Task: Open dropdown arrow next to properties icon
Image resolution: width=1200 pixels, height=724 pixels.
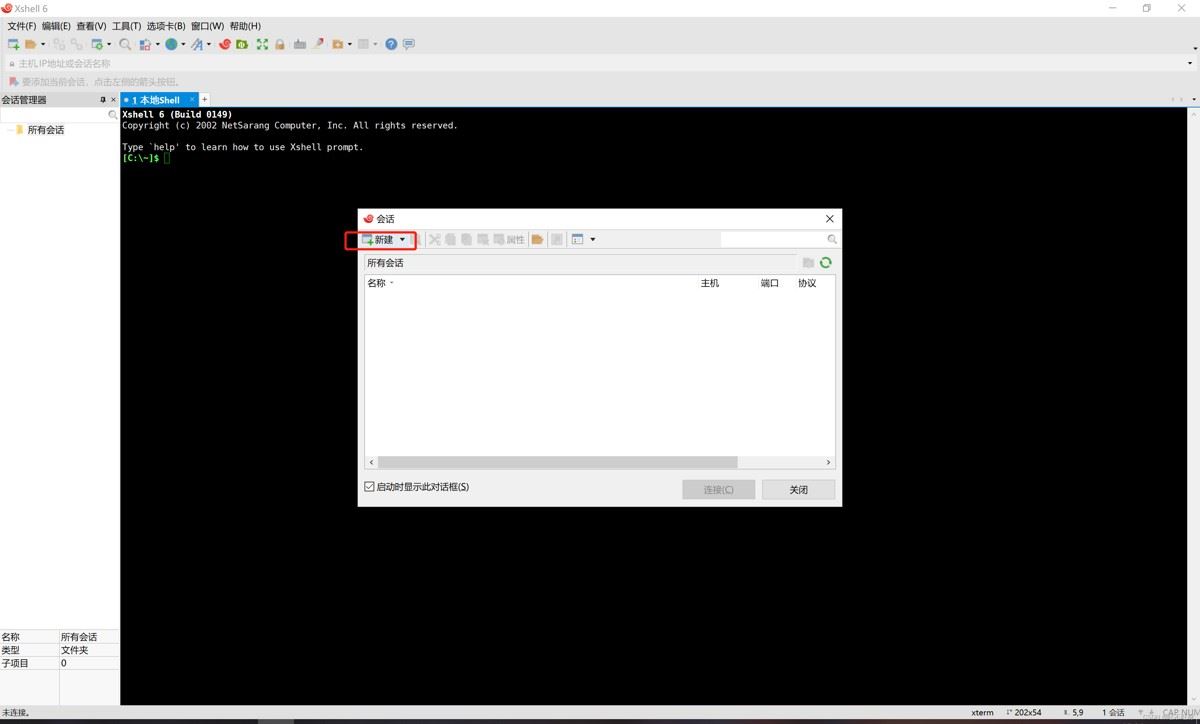Action: pyautogui.click(x=109, y=44)
